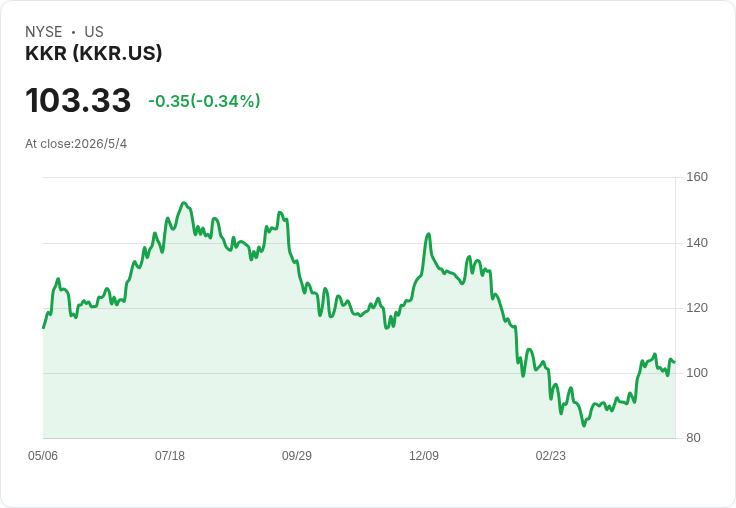Click the 140 price level label
The width and height of the screenshot is (736, 508).
[697, 243]
